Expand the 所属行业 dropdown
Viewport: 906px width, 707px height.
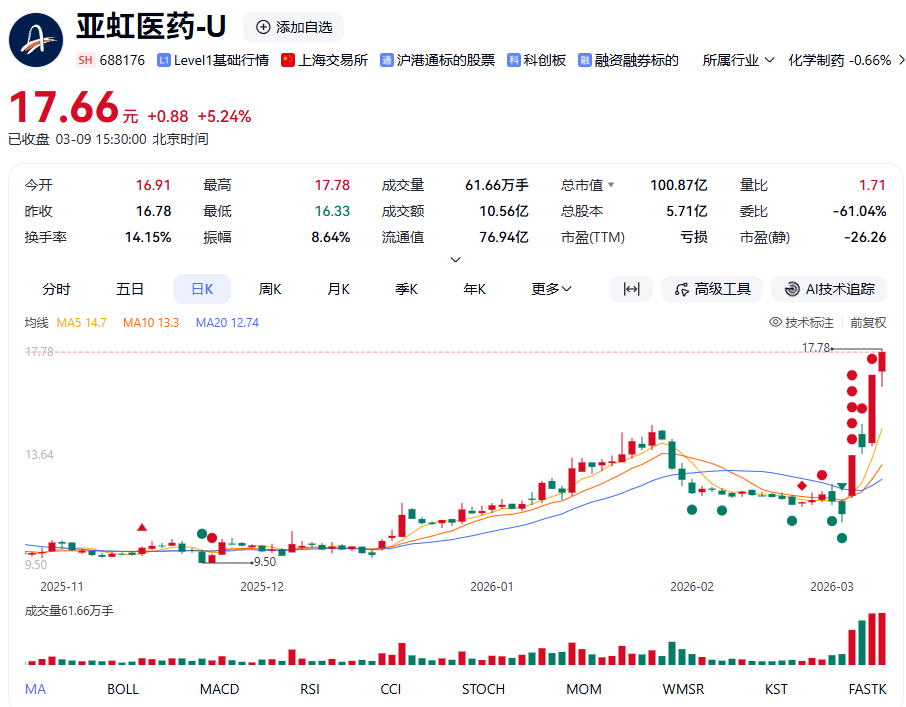(739, 60)
